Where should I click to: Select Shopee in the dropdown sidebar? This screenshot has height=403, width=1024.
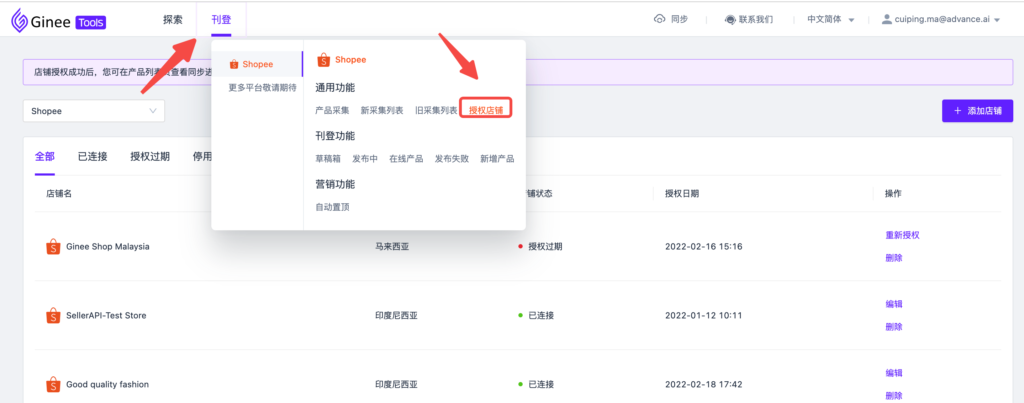(257, 65)
